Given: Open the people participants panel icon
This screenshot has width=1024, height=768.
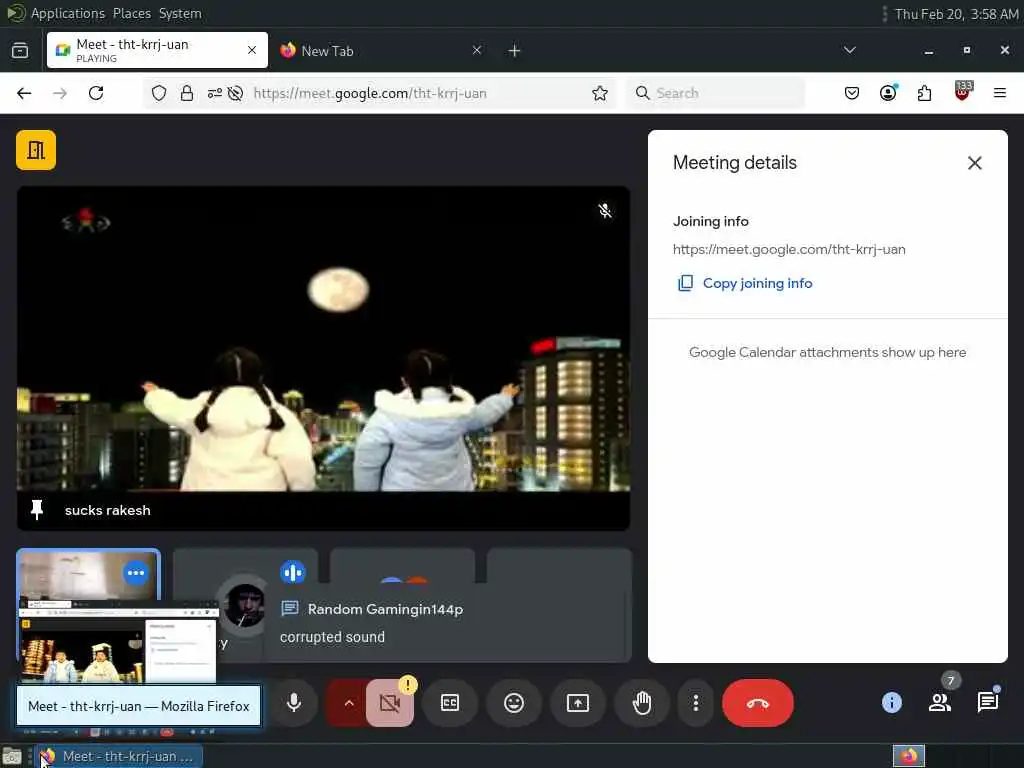Looking at the screenshot, I should click(940, 703).
